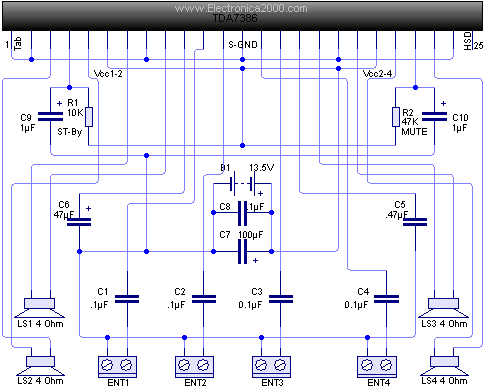Viewport: 487px width, 389px height.
Task: Click the pin number 25 label
Action: coord(478,46)
